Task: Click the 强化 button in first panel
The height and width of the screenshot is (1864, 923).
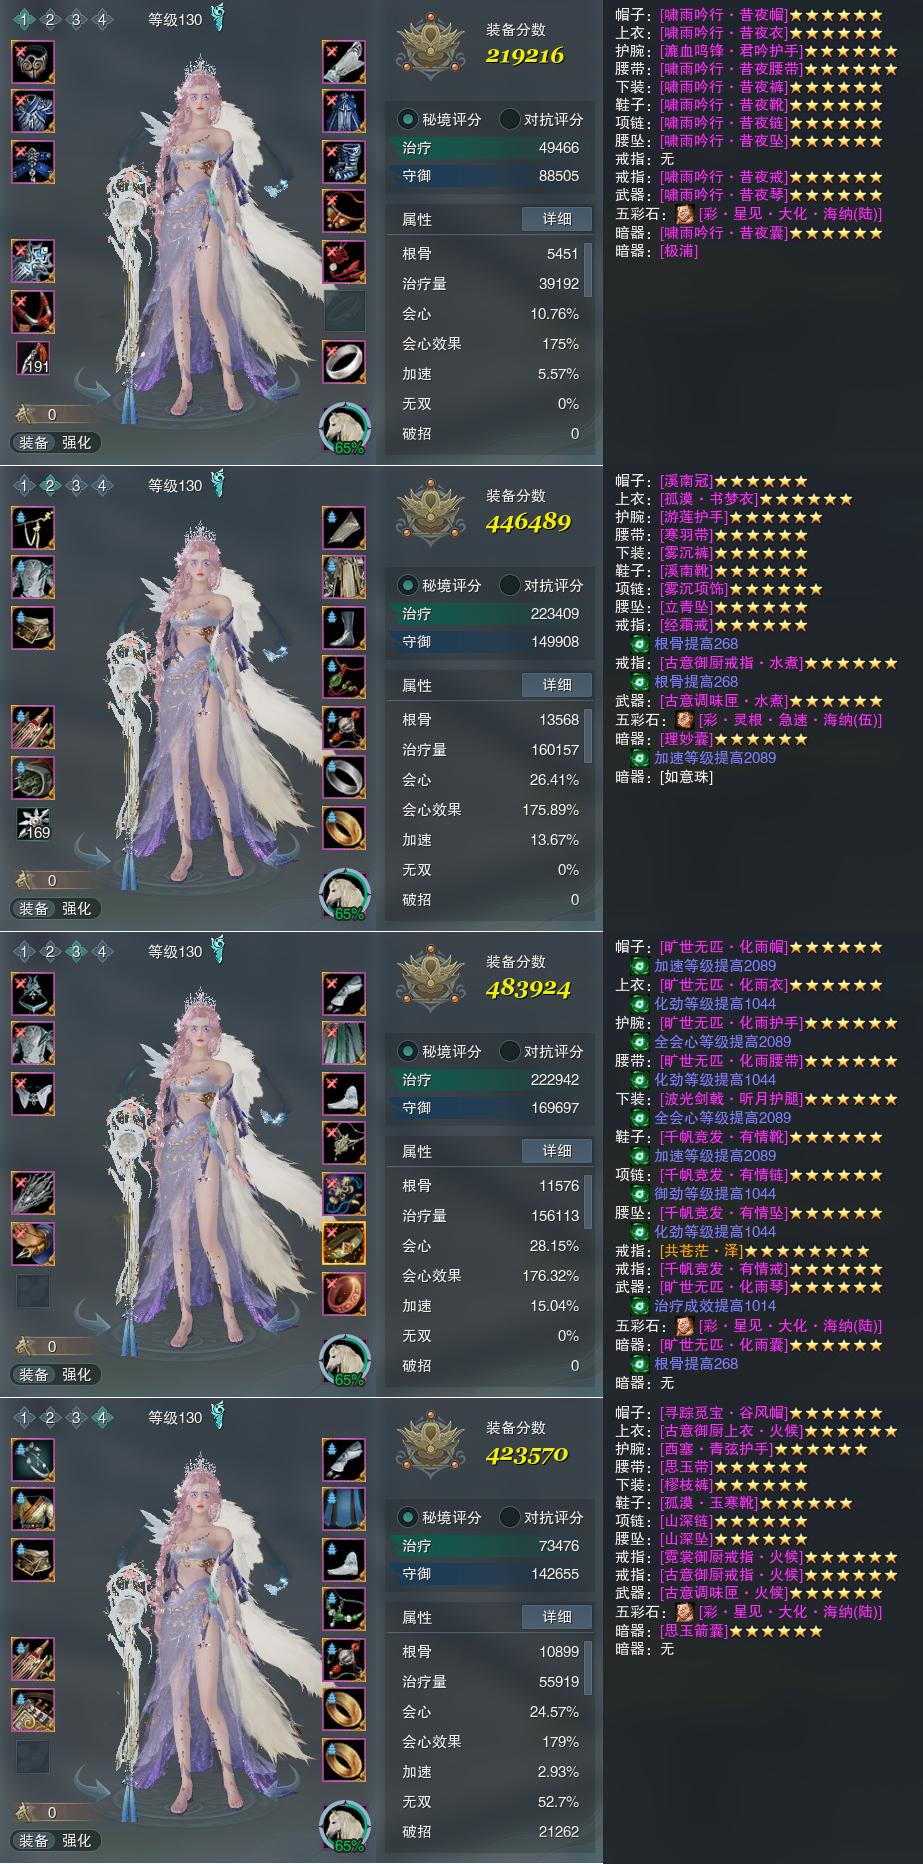Action: [x=77, y=442]
